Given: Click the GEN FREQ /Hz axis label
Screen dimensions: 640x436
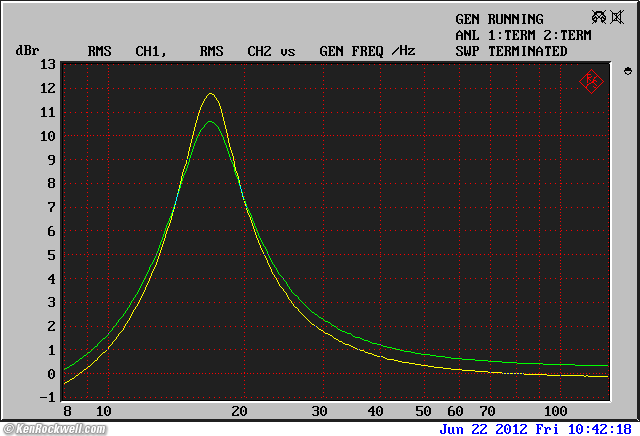Looking at the screenshot, I should (x=366, y=50).
